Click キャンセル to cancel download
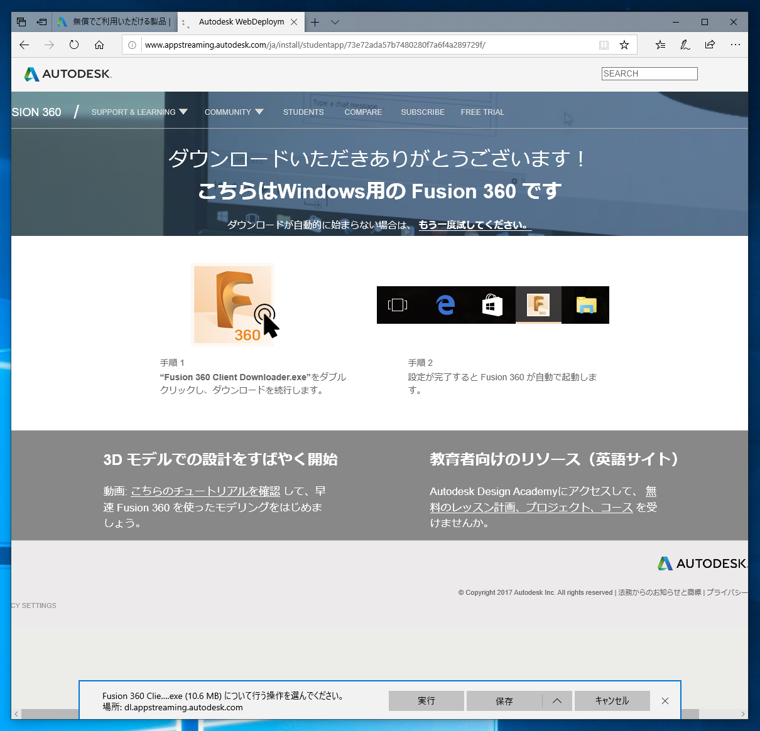The width and height of the screenshot is (760, 731). click(x=612, y=701)
